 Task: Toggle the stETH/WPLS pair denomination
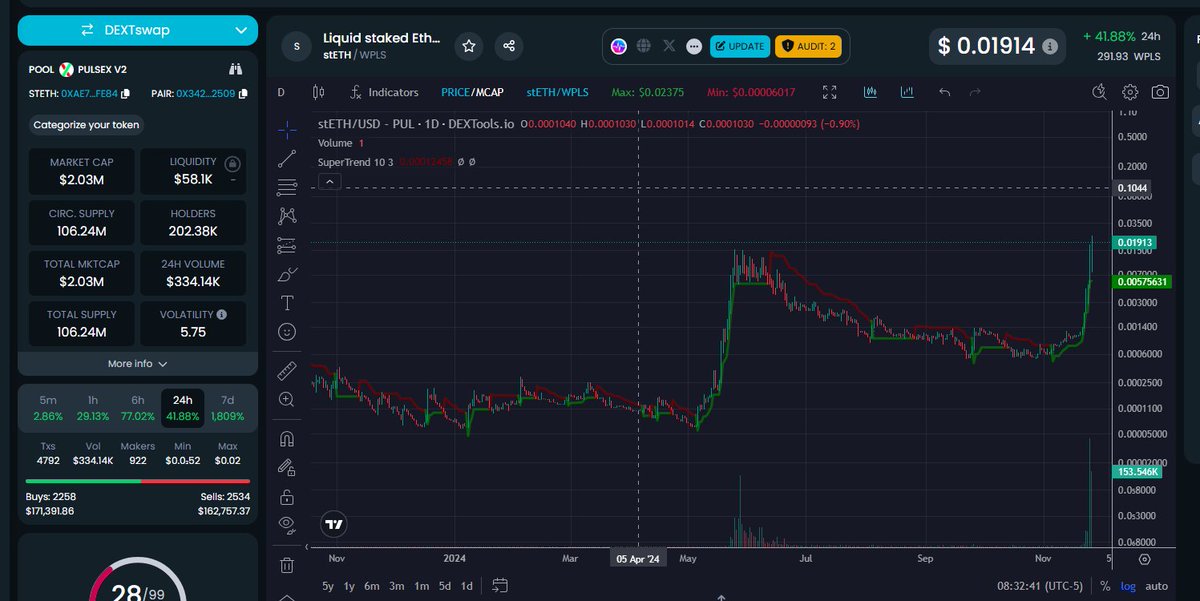[x=558, y=92]
